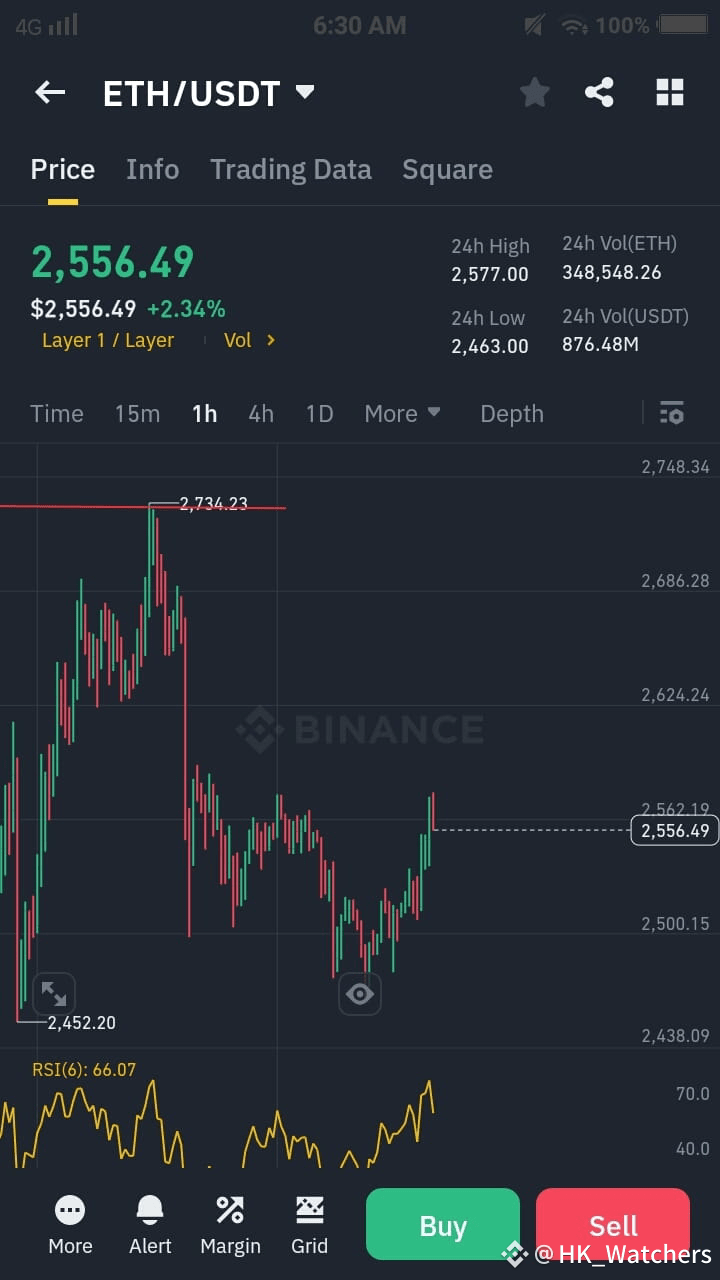The height and width of the screenshot is (1280, 720).
Task: Expand the More timeframe dropdown
Action: (402, 413)
